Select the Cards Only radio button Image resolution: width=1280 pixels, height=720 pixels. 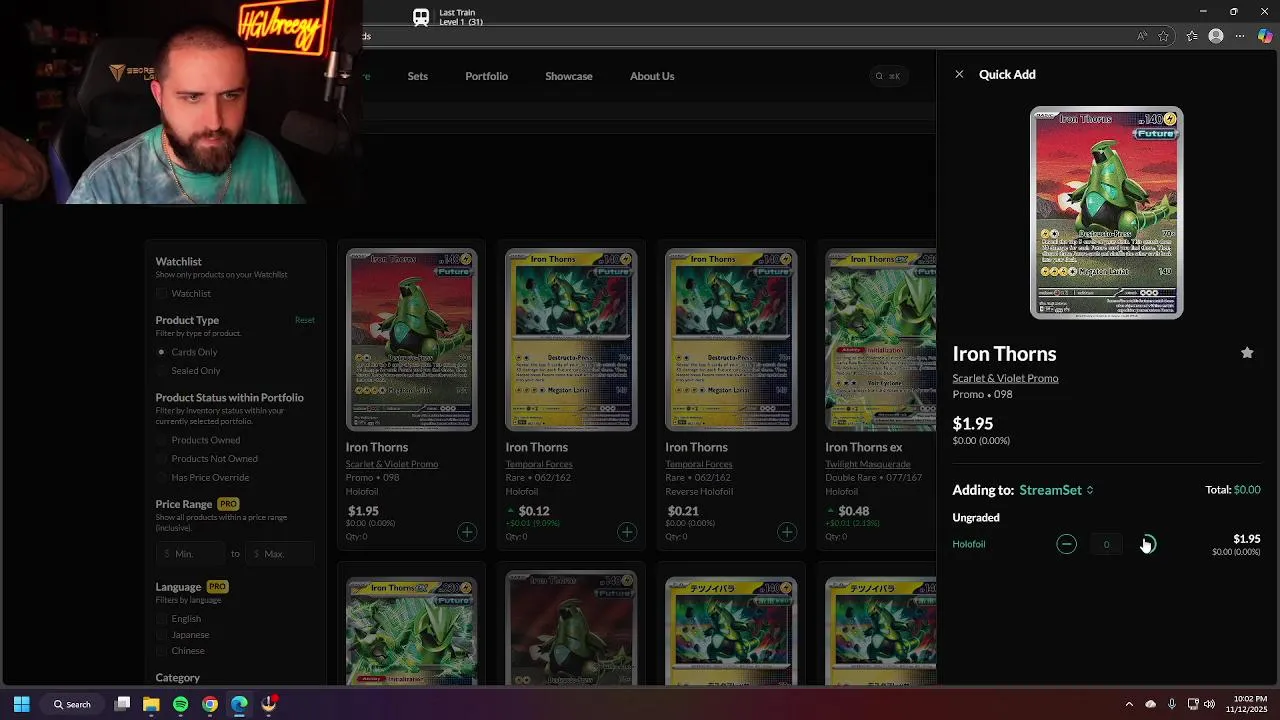(x=161, y=352)
